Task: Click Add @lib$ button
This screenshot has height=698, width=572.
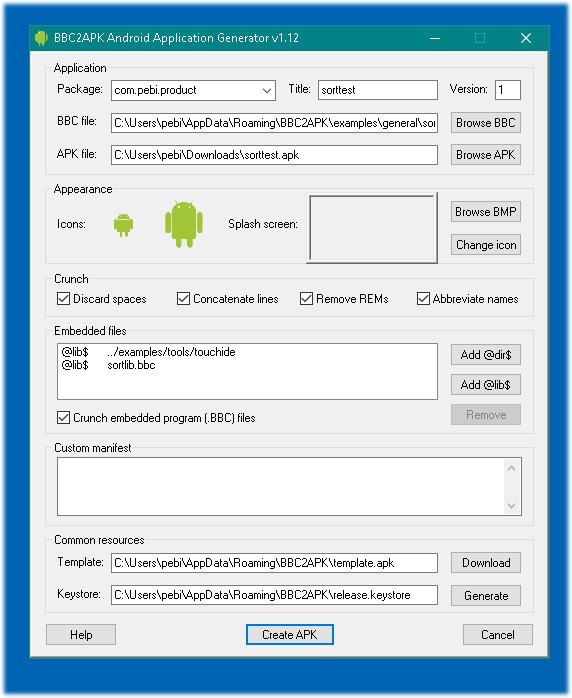Action: coord(486,385)
